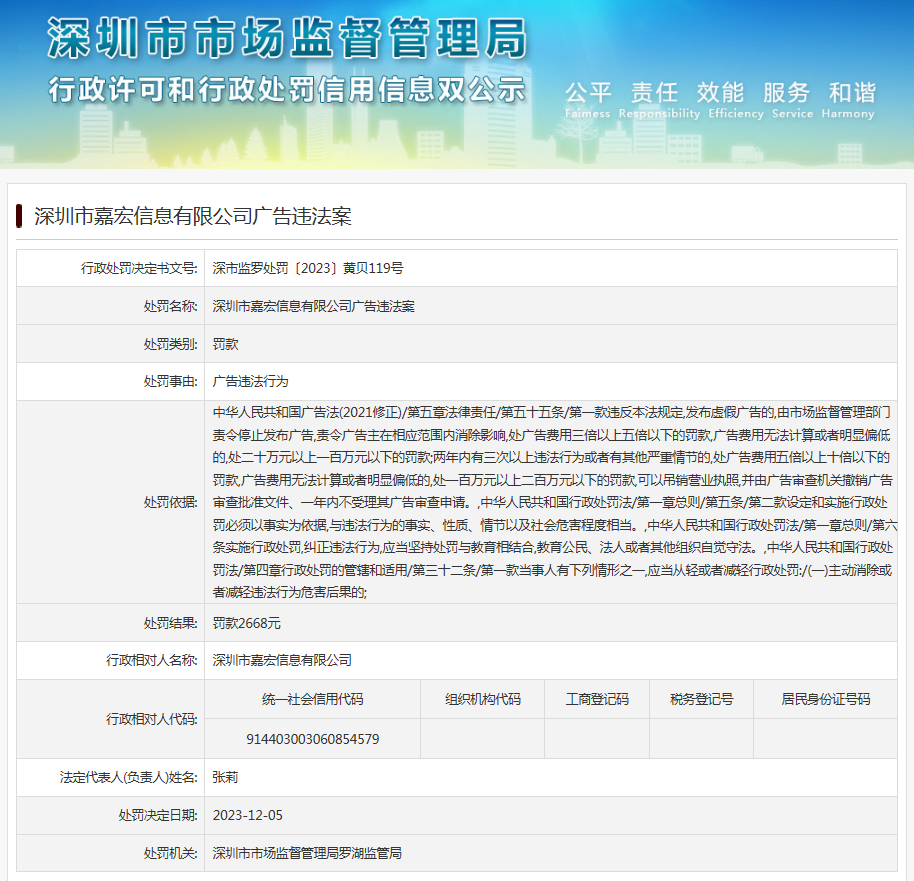Click the 效能 Efficiency slogan text
Image resolution: width=914 pixels, height=881 pixels.
click(721, 100)
